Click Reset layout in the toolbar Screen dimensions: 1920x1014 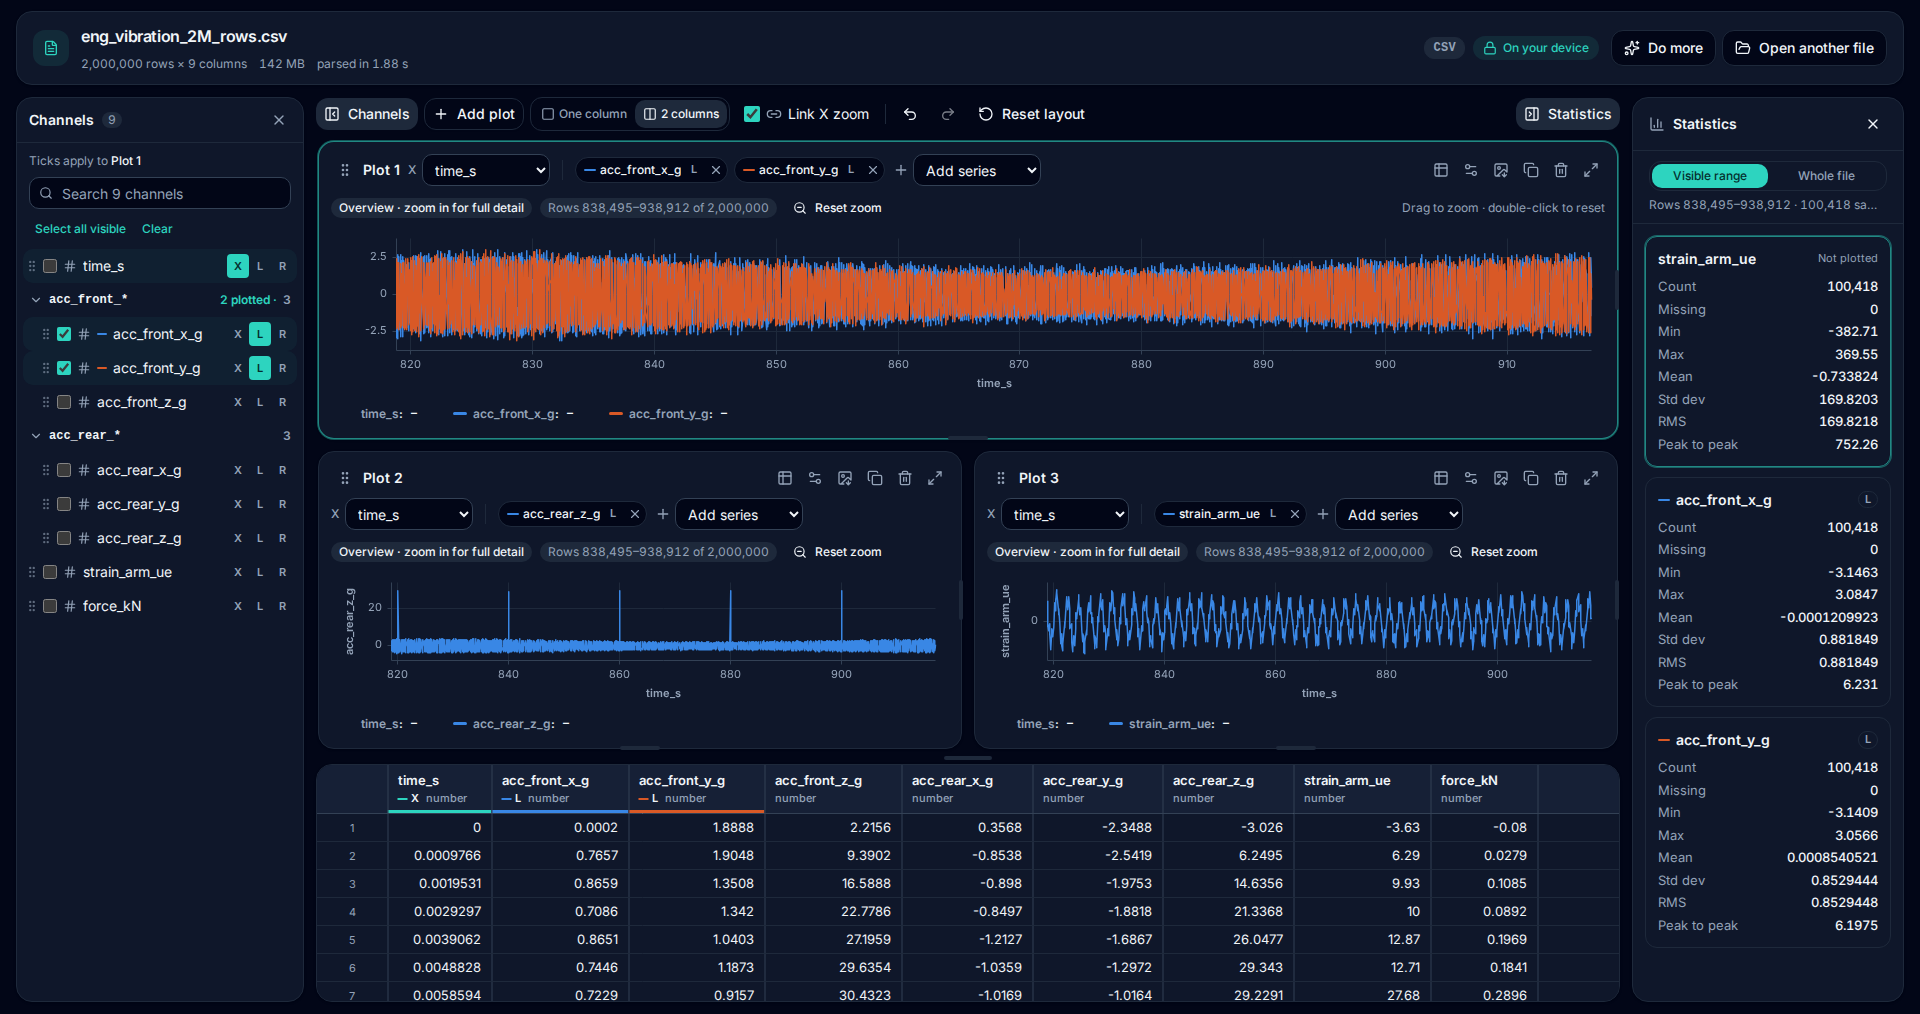tap(1031, 114)
